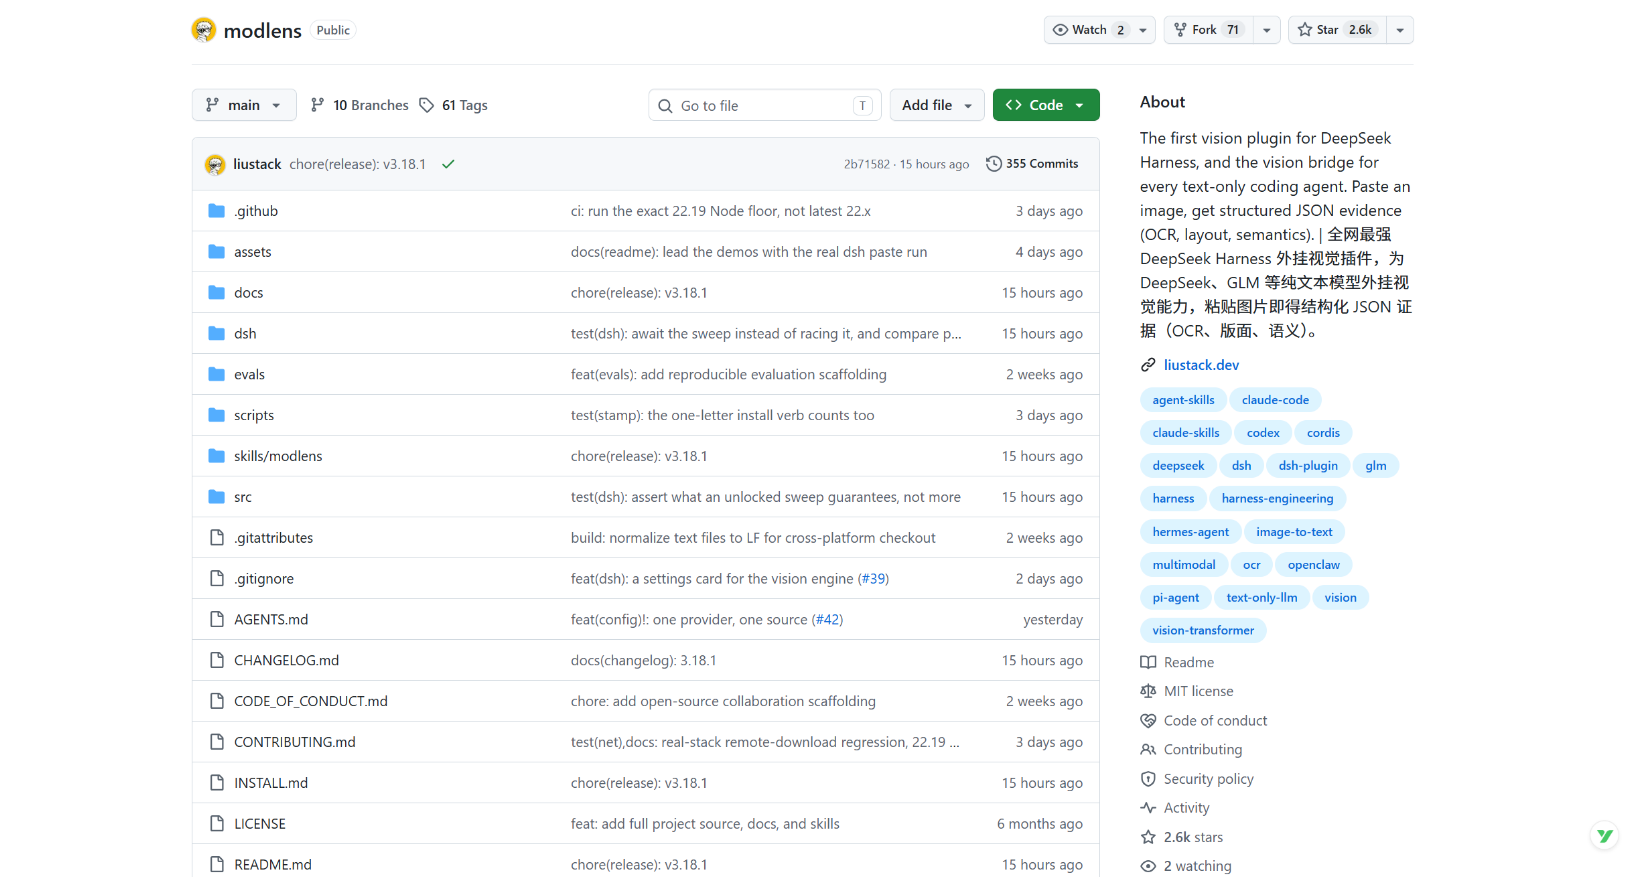Open pull request #39 link
This screenshot has width=1638, height=877.
pyautogui.click(x=874, y=579)
